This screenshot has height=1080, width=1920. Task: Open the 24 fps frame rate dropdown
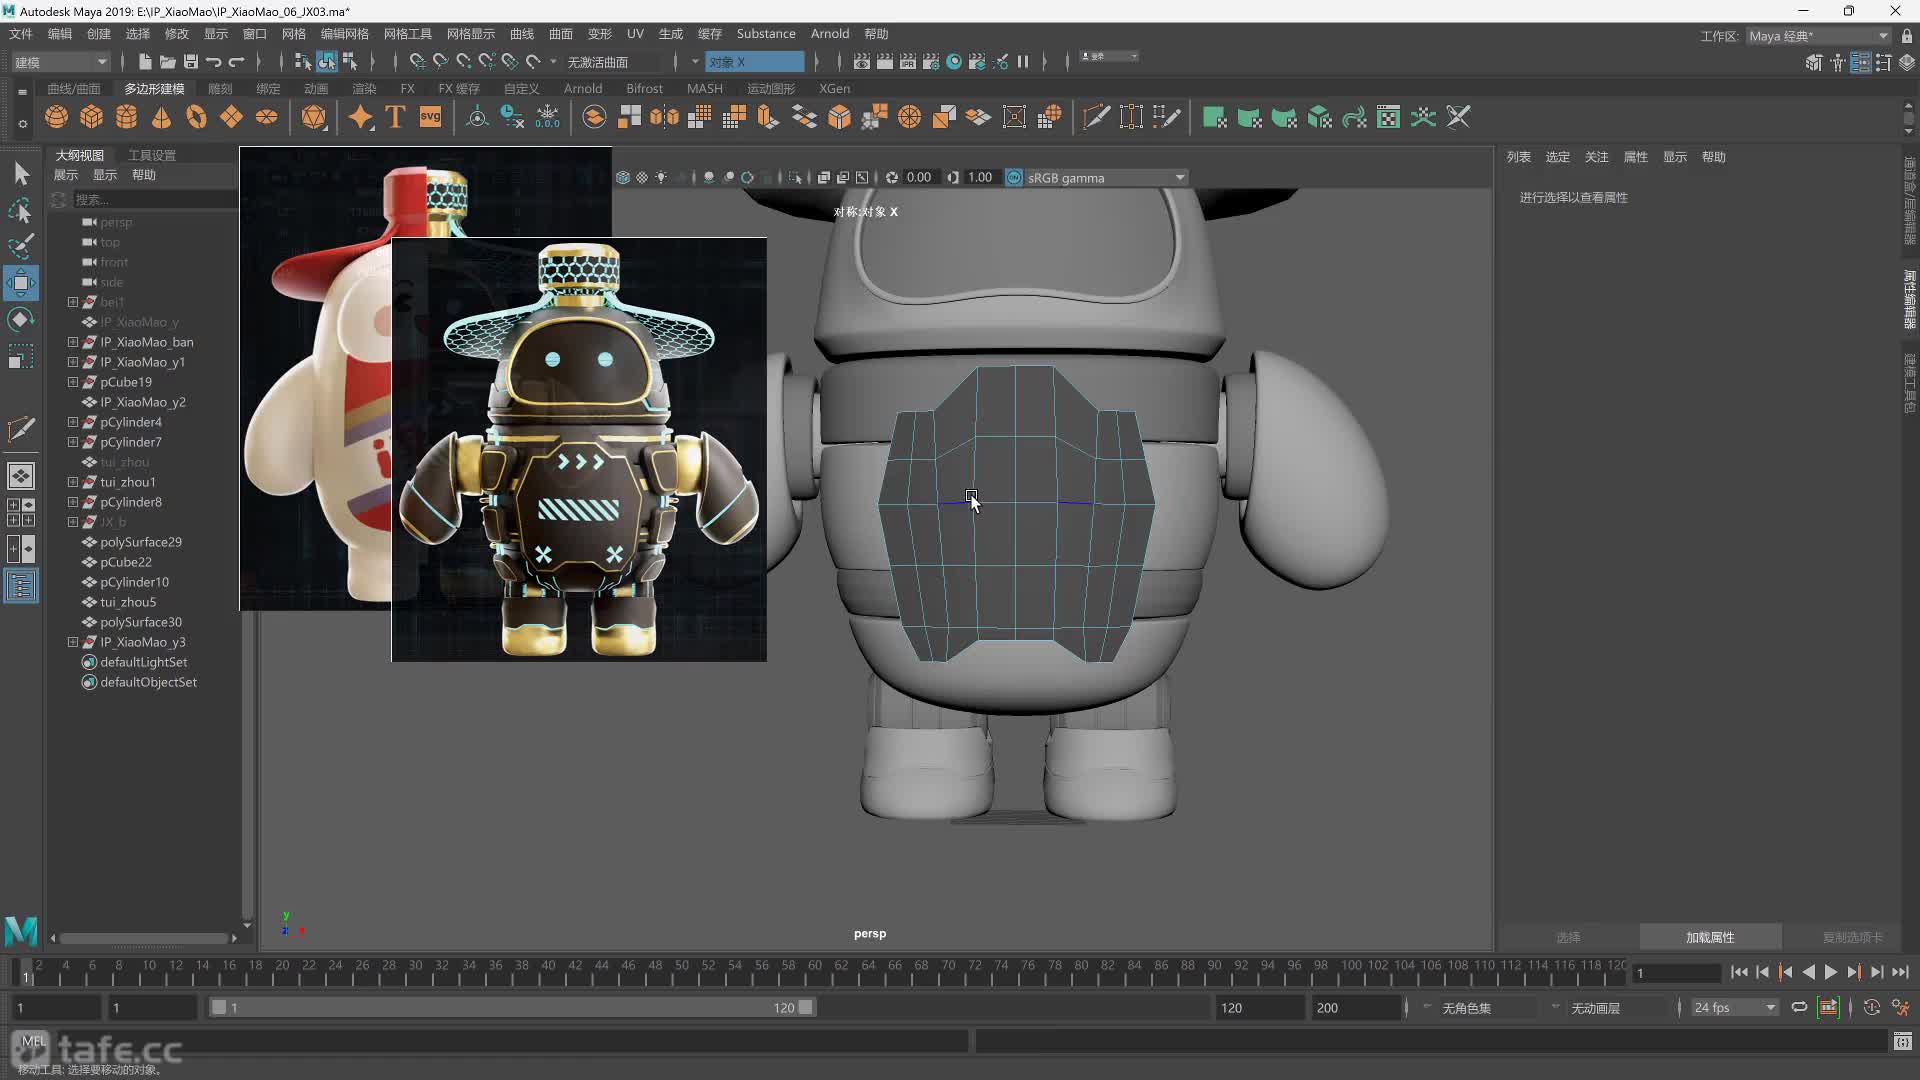click(x=1734, y=1007)
